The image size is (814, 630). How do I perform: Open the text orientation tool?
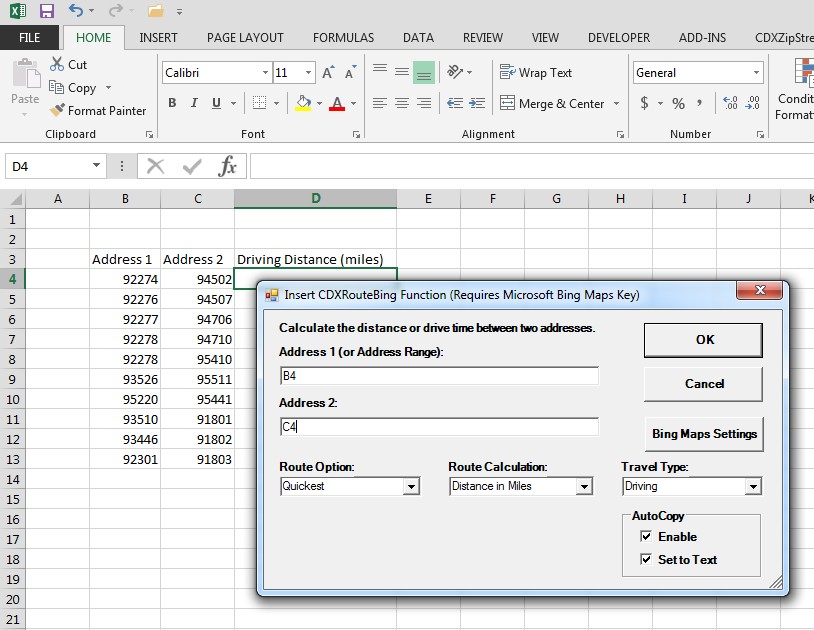(x=455, y=72)
